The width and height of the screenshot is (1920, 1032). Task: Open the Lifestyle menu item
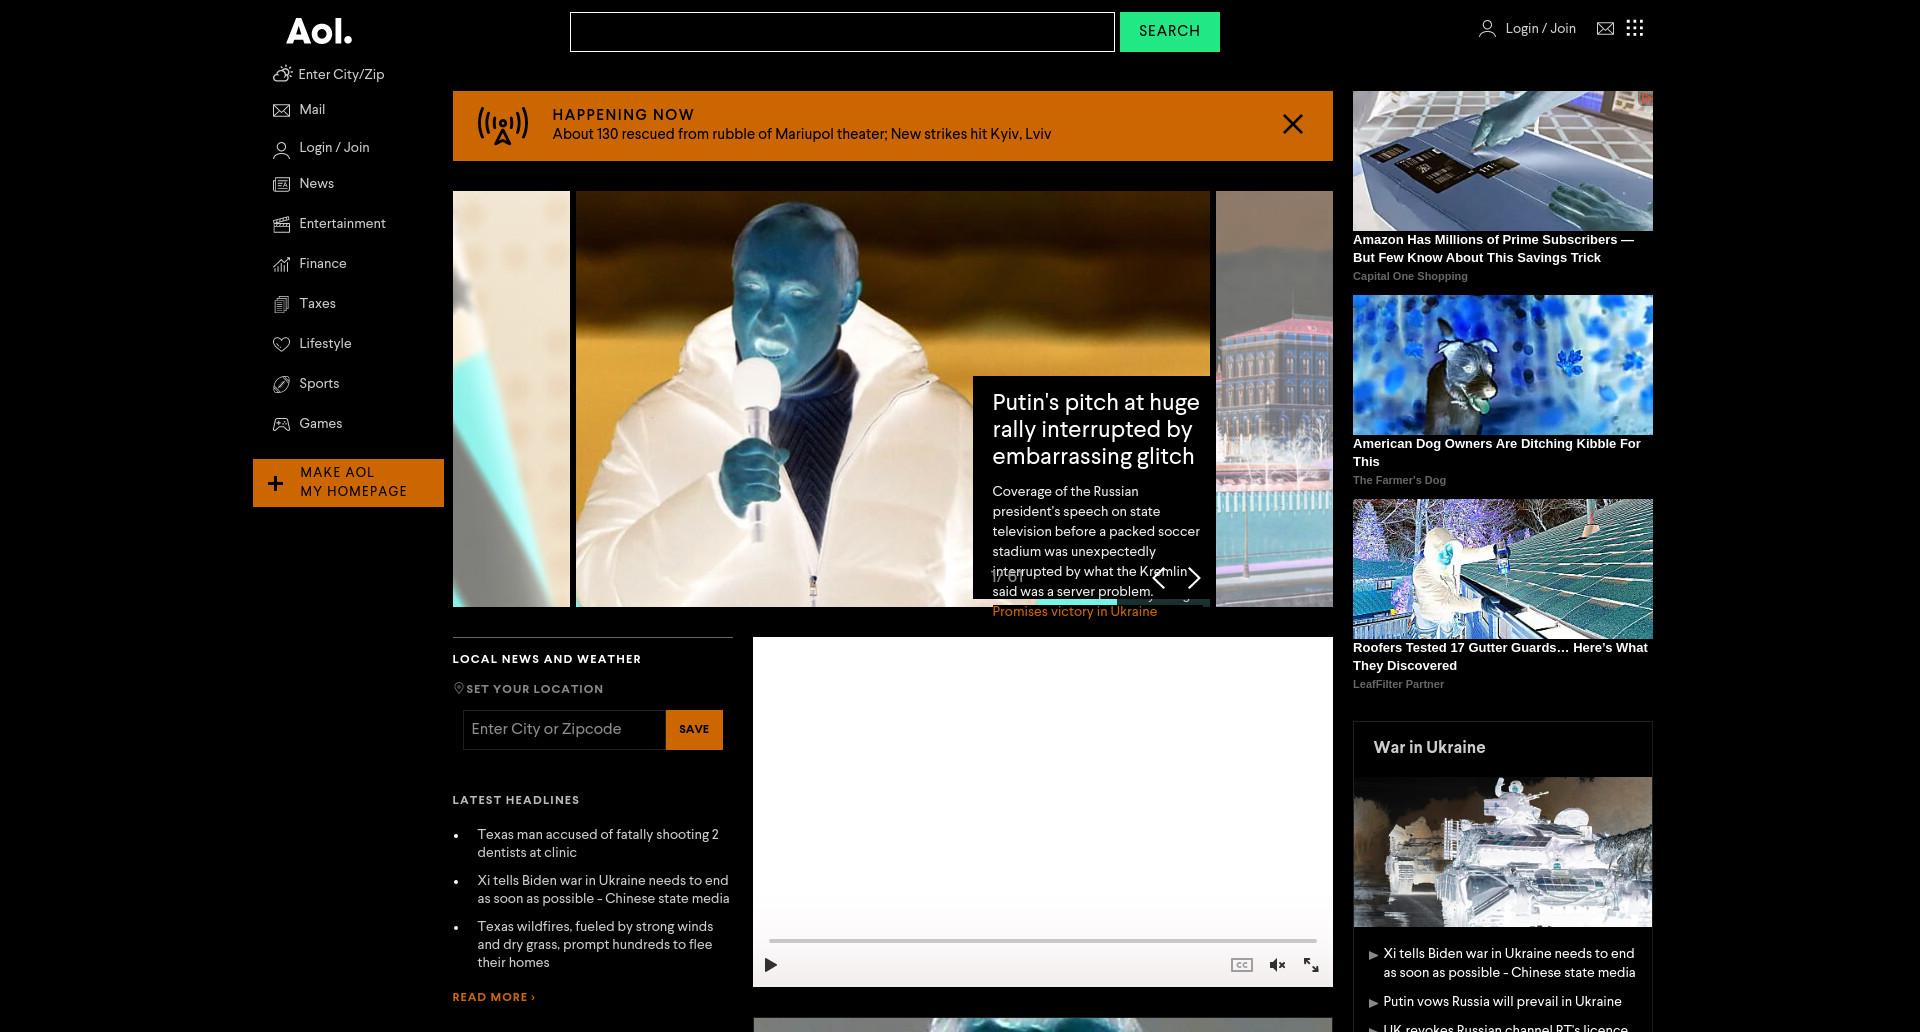pos(325,344)
